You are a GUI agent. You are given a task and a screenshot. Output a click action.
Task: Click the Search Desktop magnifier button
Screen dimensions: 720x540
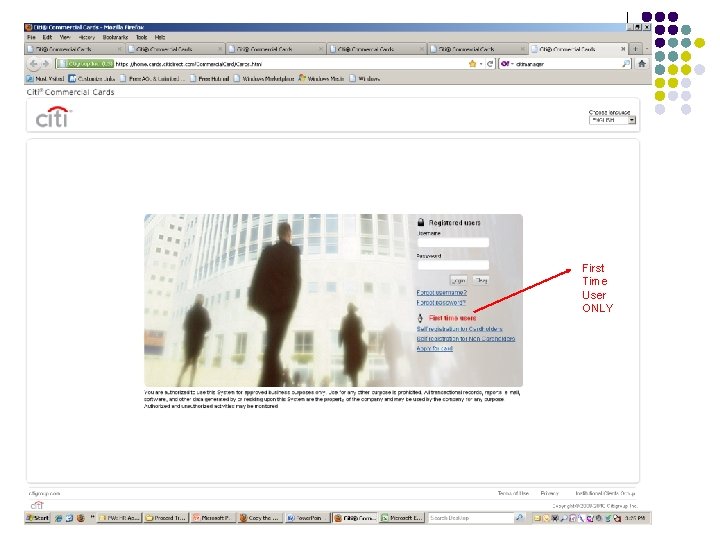coord(519,518)
